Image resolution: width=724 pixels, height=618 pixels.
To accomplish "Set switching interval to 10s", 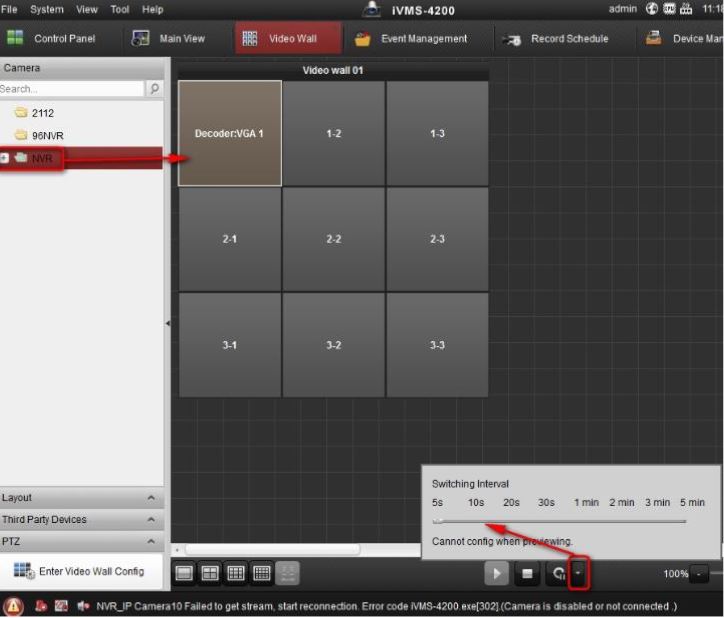I will 476,502.
